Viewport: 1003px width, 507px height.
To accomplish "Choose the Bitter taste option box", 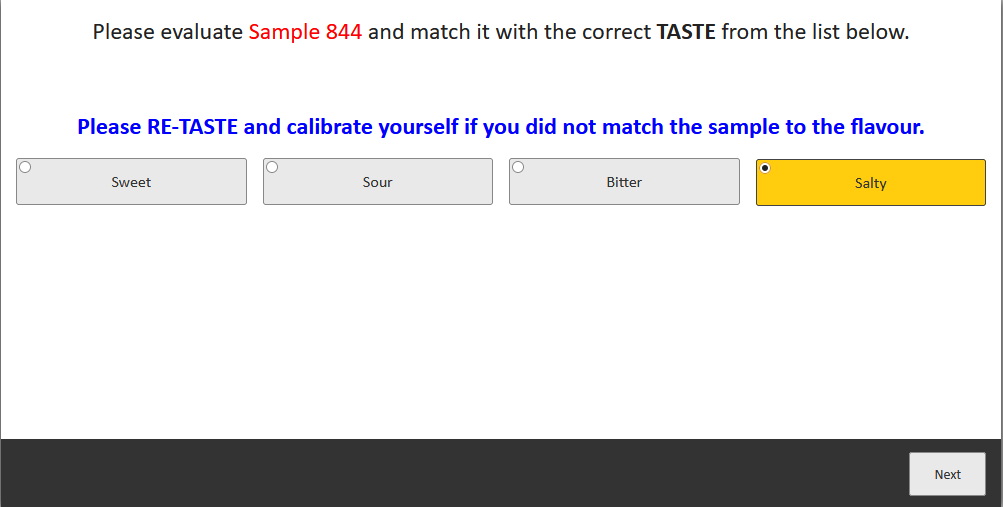I will [x=624, y=182].
